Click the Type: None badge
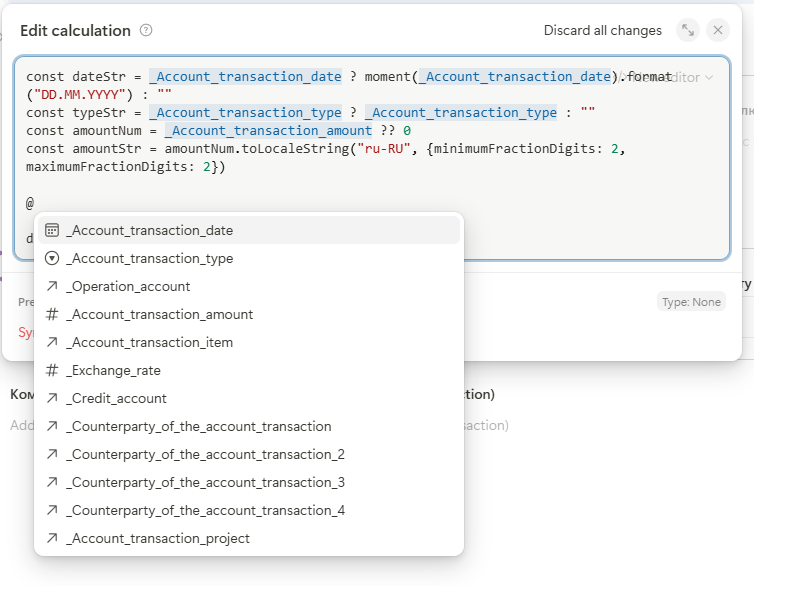800x600 pixels. (691, 302)
